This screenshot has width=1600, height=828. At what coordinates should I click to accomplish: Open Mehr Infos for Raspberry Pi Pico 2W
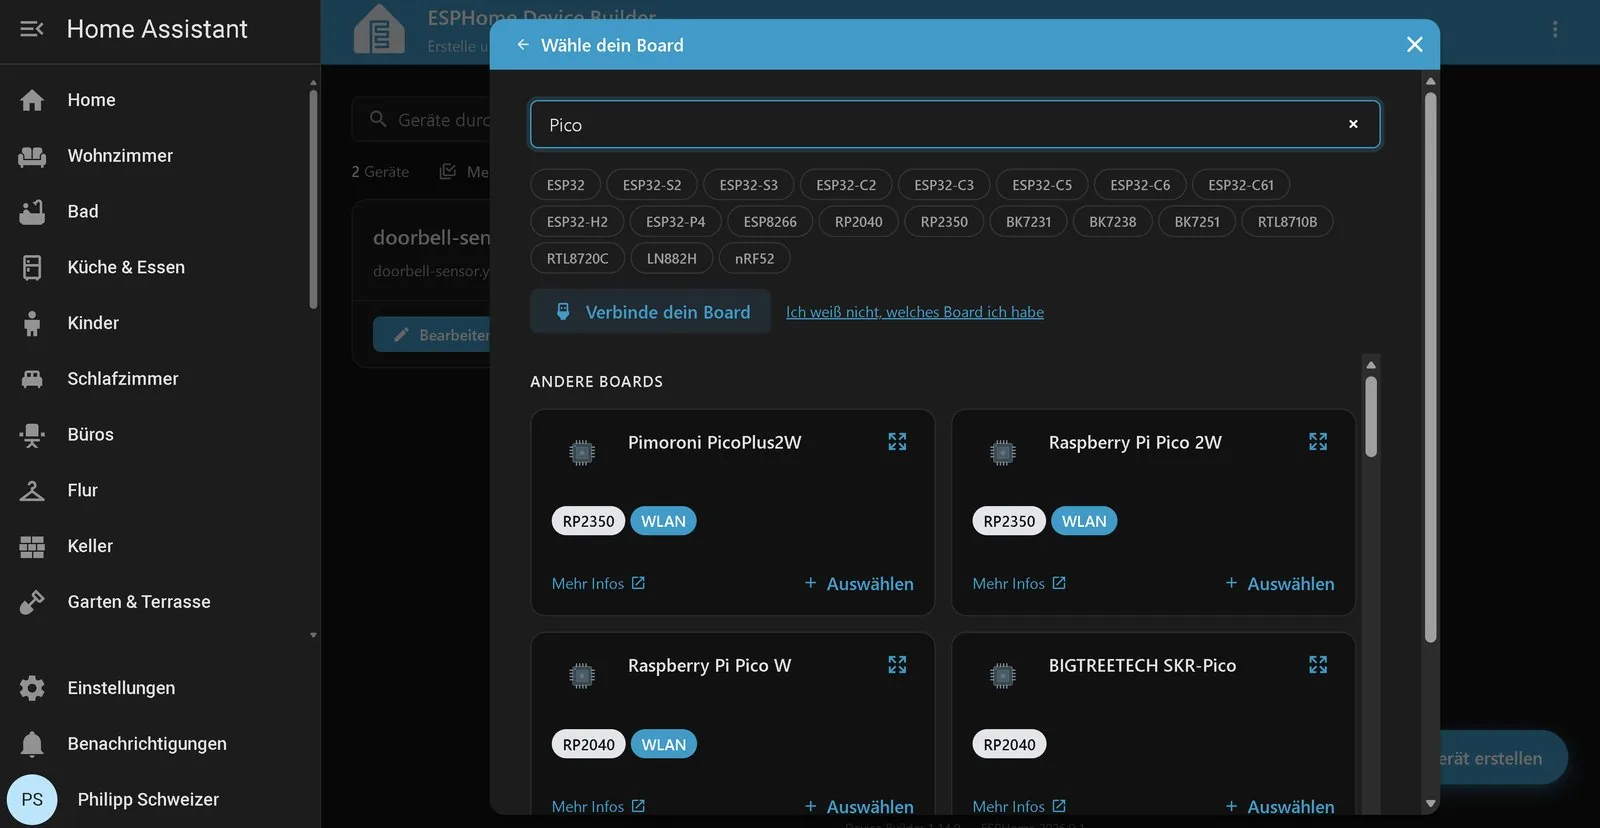[1019, 584]
